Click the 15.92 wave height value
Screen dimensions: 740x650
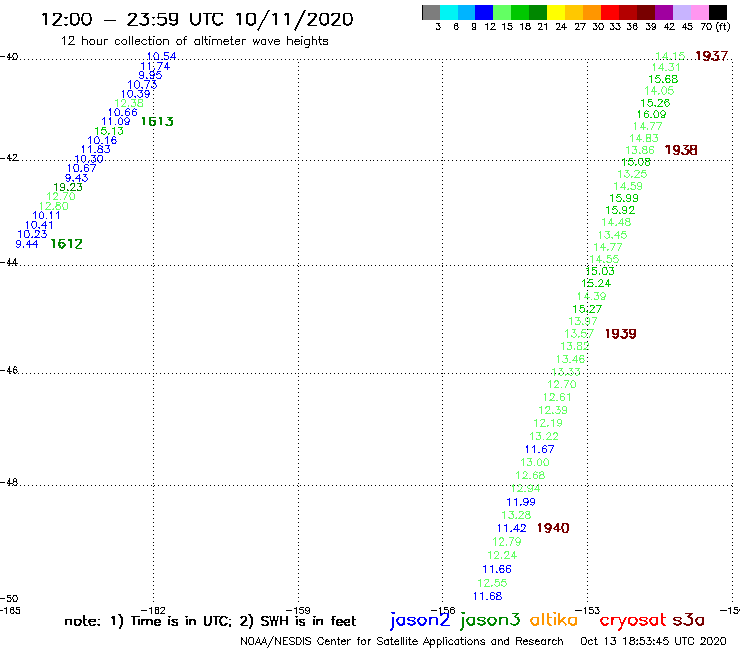coord(620,210)
